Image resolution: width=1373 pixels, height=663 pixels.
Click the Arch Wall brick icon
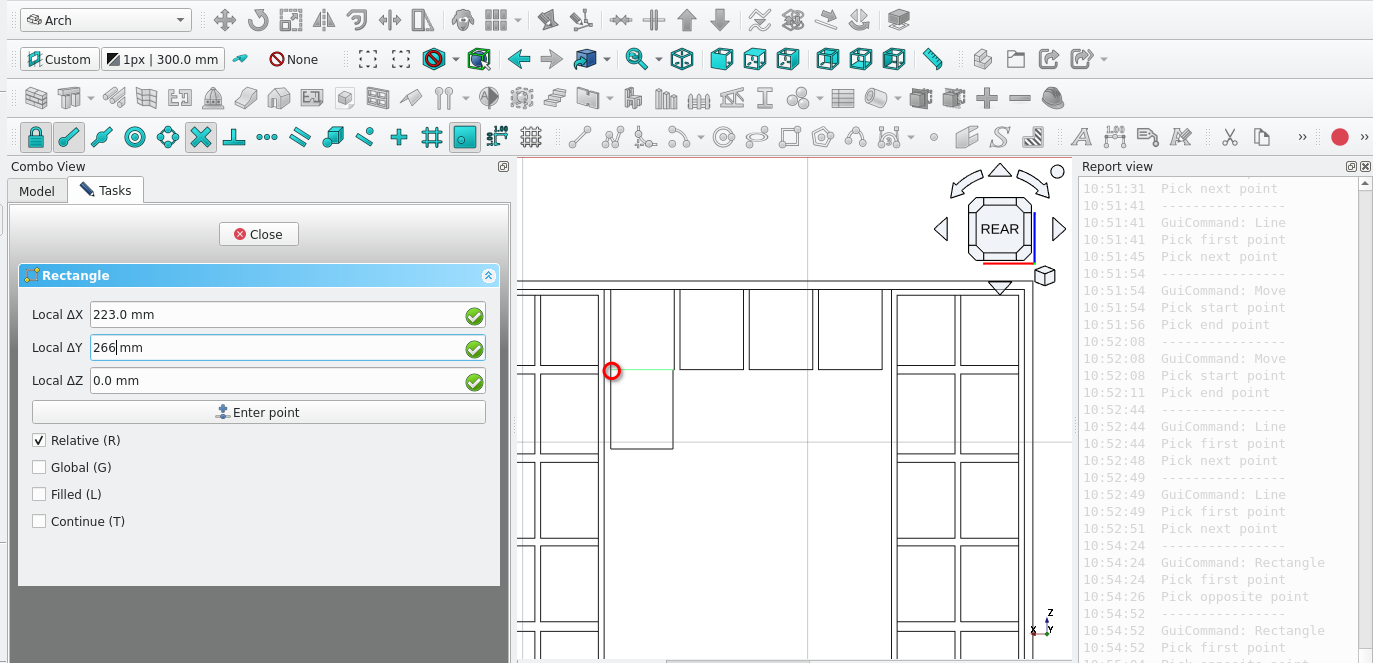pyautogui.click(x=36, y=98)
